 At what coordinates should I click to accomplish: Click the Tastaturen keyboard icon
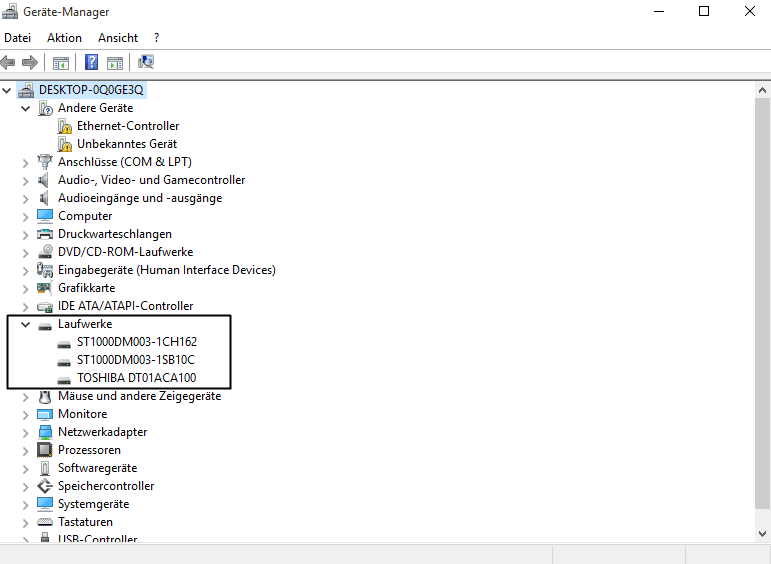click(x=45, y=522)
